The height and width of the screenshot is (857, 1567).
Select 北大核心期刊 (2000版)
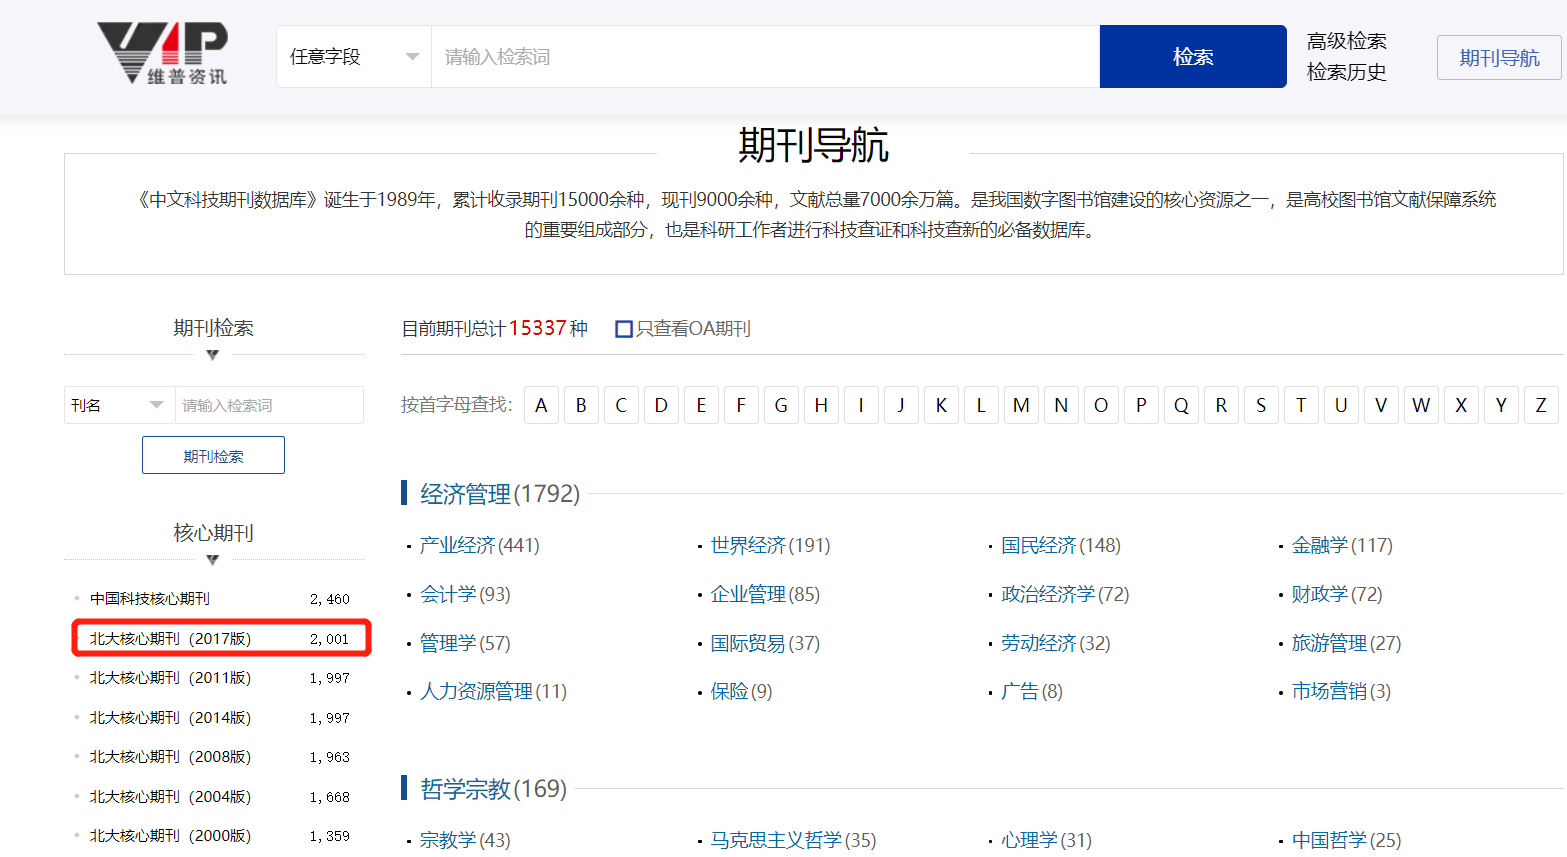click(x=170, y=836)
